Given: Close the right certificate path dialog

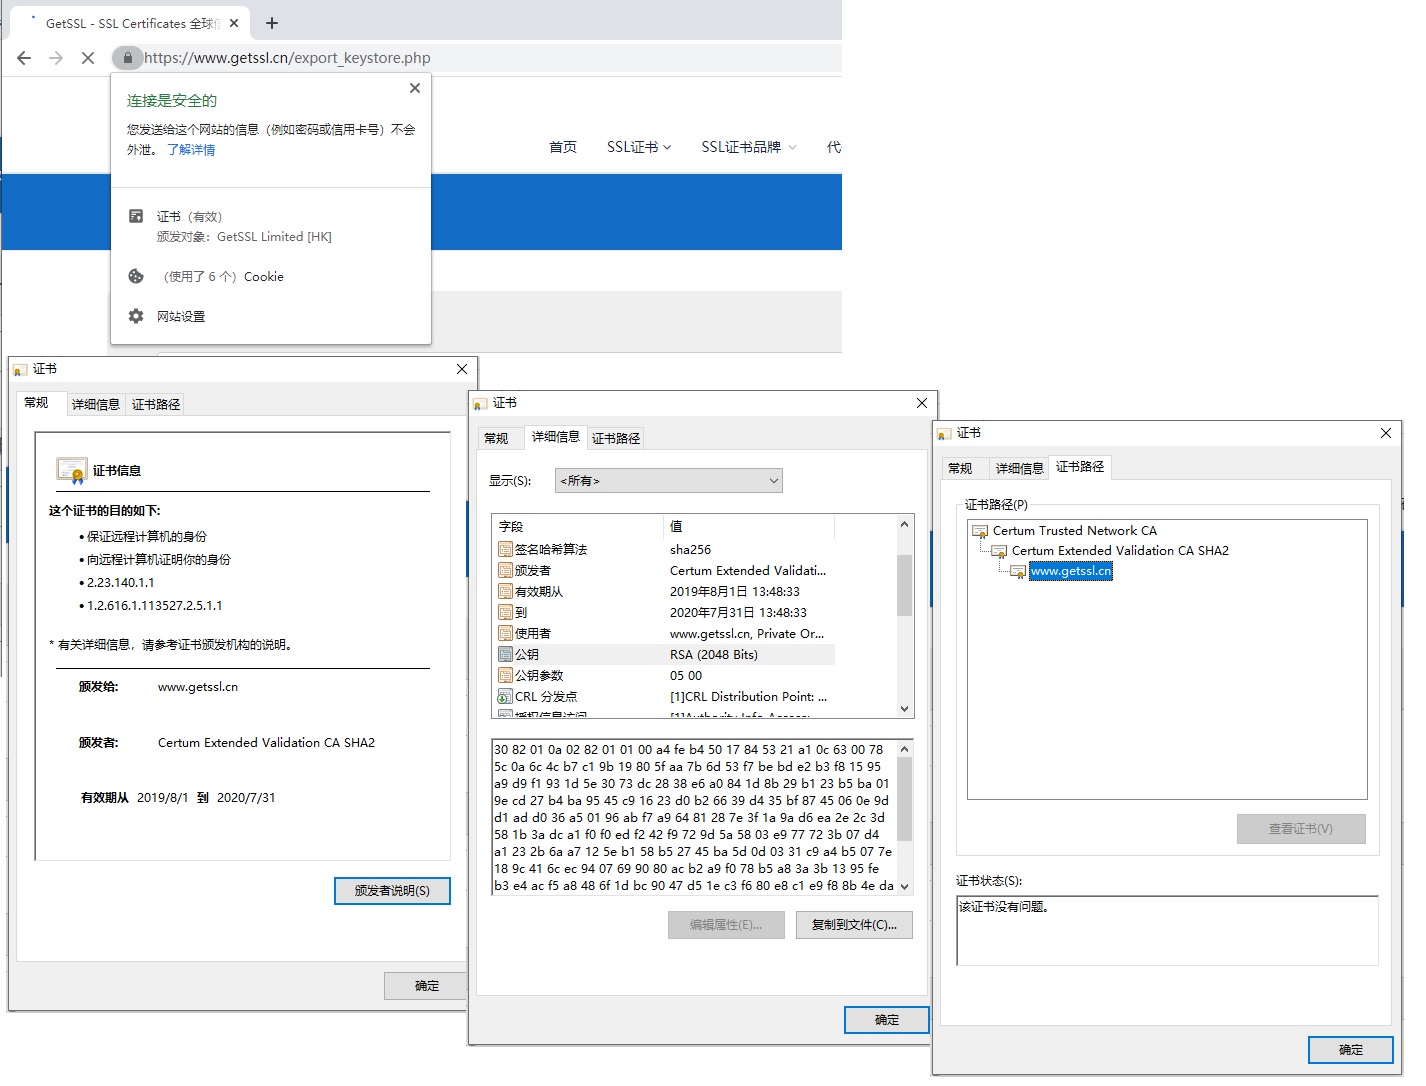Looking at the screenshot, I should [1385, 433].
